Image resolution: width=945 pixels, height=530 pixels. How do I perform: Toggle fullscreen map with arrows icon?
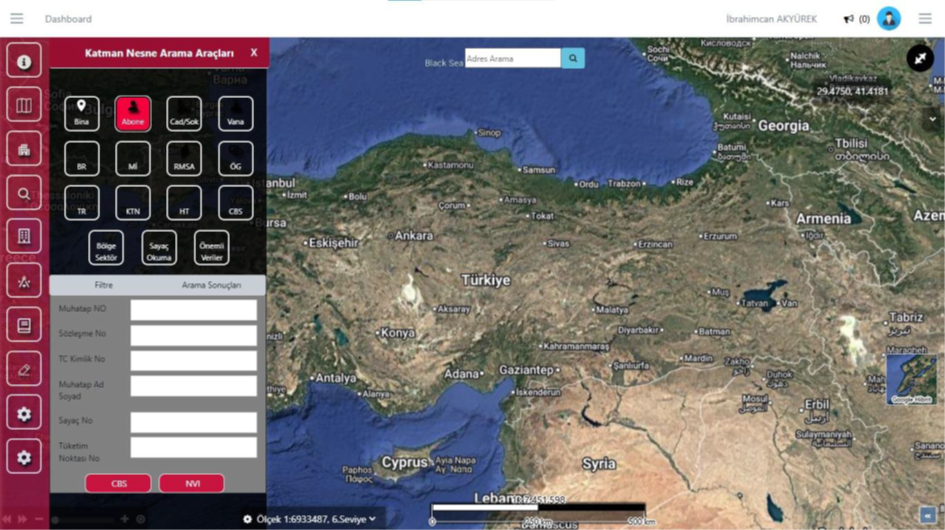(x=919, y=58)
